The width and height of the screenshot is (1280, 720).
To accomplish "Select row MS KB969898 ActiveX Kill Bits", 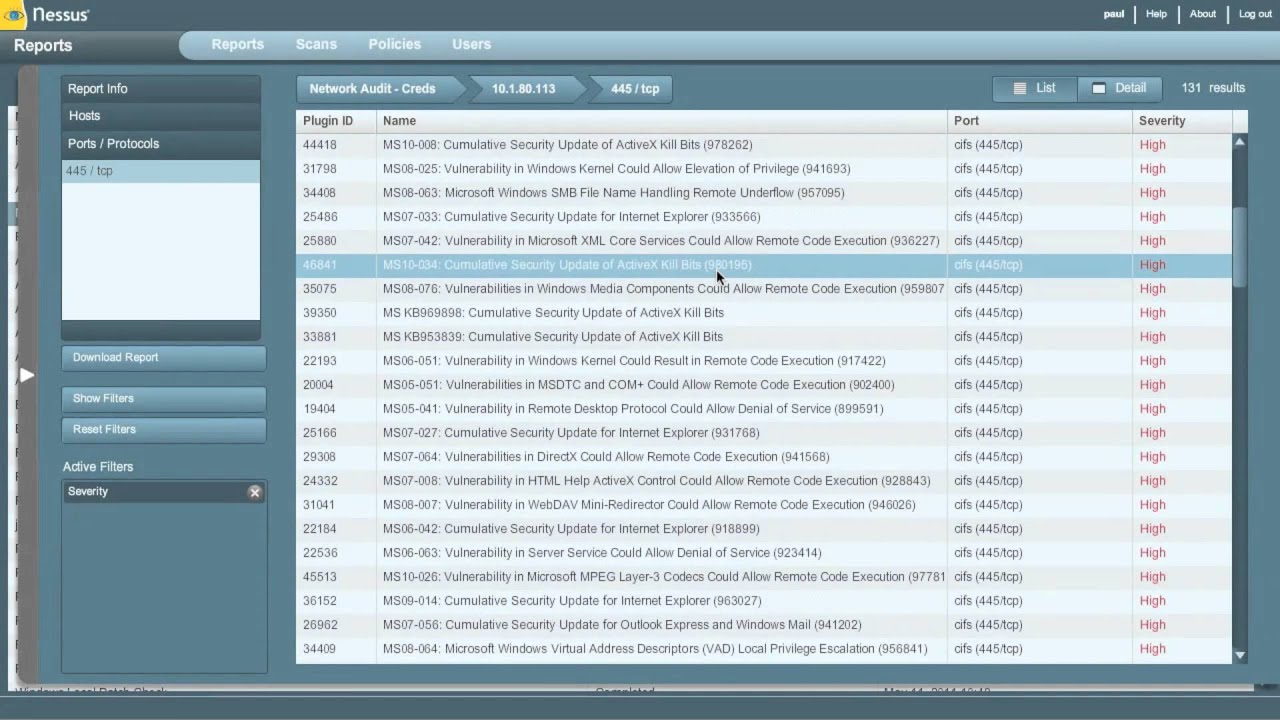I will pyautogui.click(x=764, y=313).
